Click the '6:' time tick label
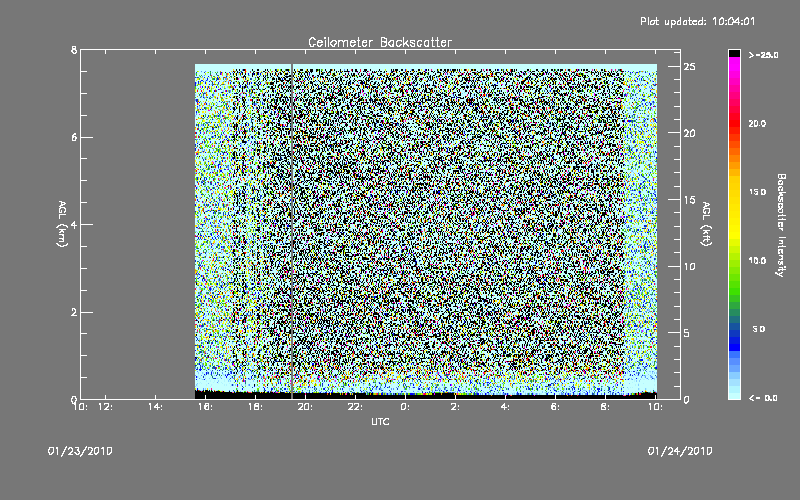 (x=555, y=407)
